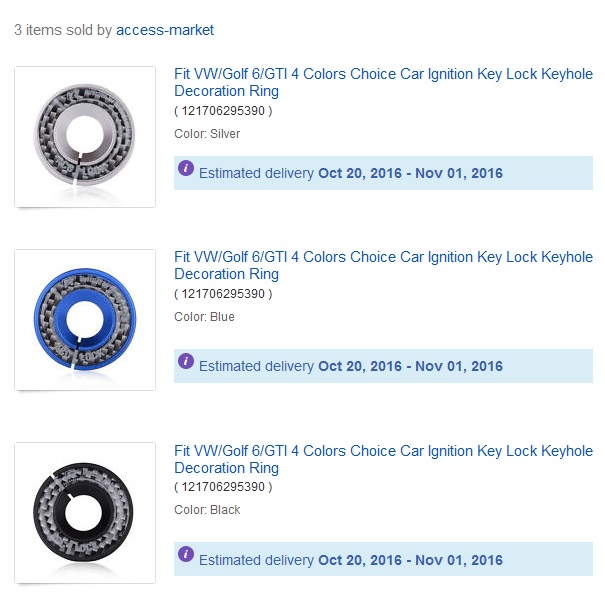
Task: Click the "Color: Blue" label
Action: (x=204, y=317)
